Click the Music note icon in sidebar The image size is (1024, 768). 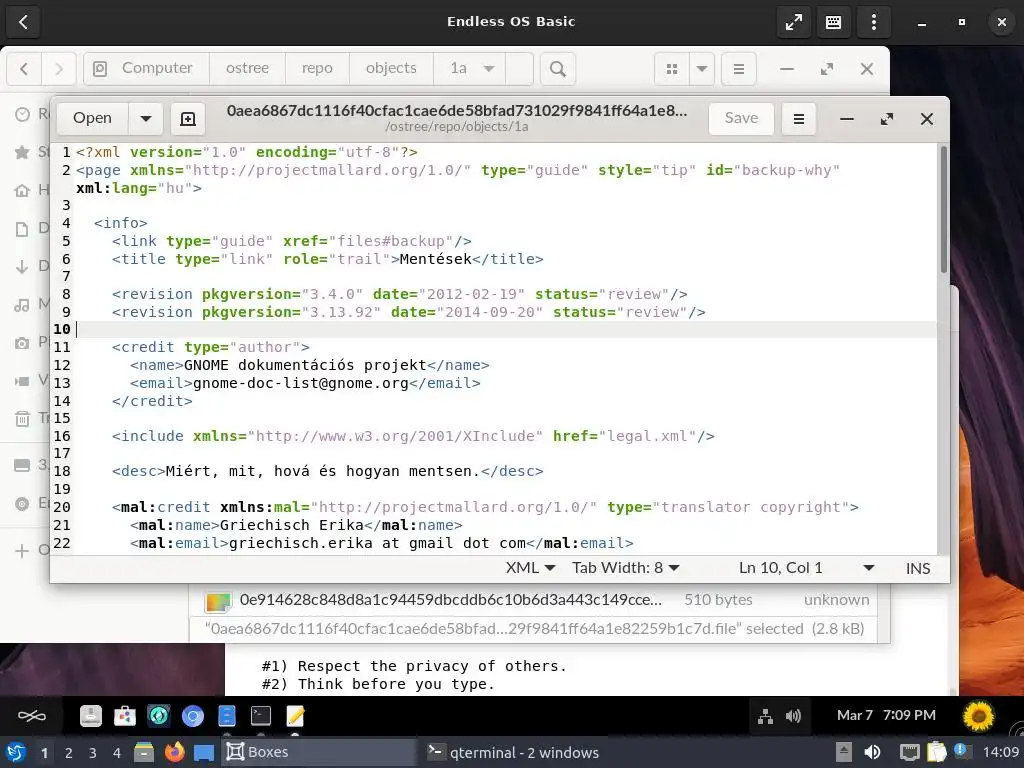tap(22, 304)
